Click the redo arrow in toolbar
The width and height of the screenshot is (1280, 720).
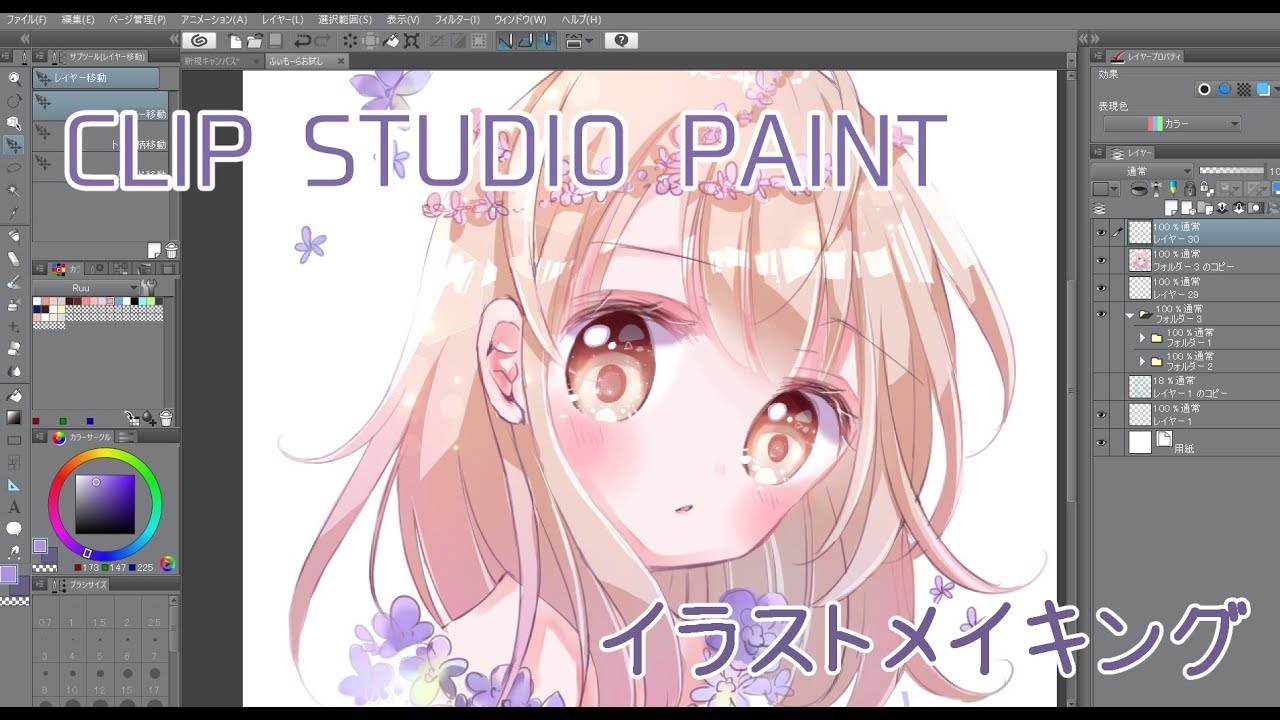pos(323,41)
